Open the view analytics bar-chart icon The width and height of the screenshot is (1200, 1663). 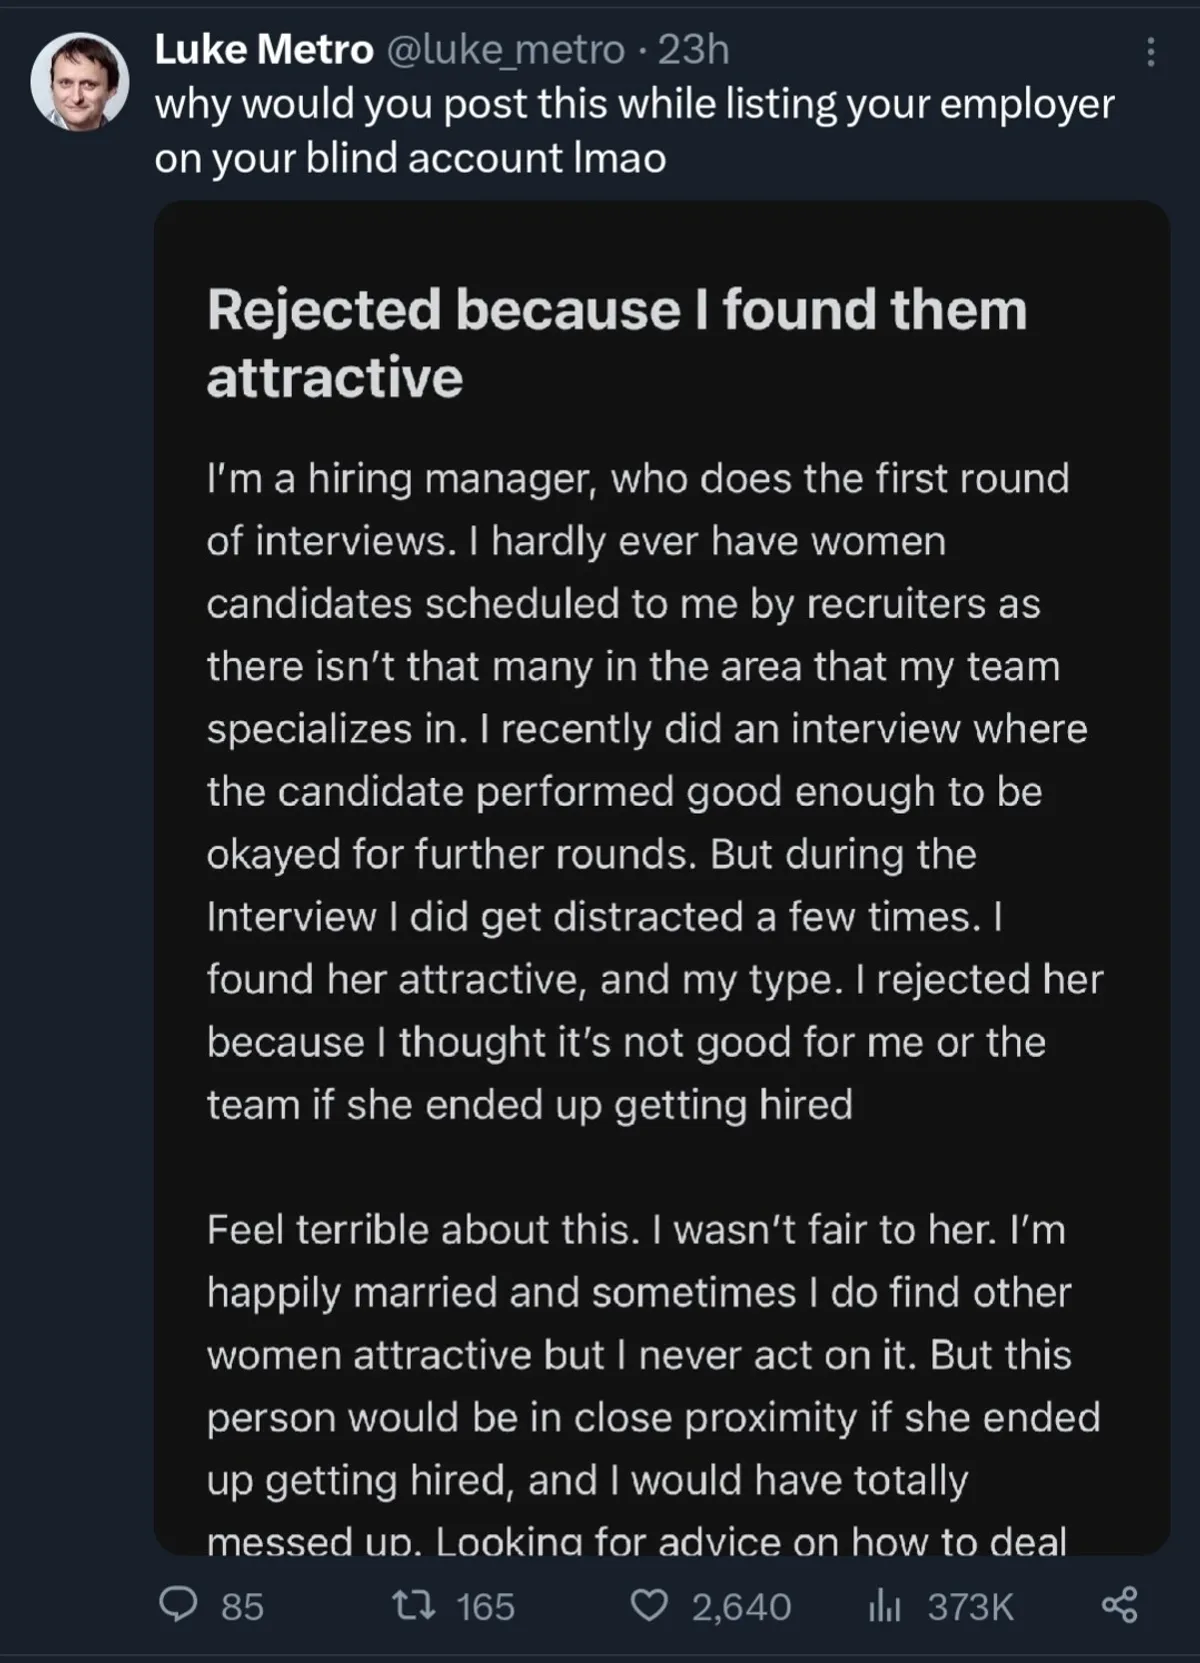tap(885, 1605)
